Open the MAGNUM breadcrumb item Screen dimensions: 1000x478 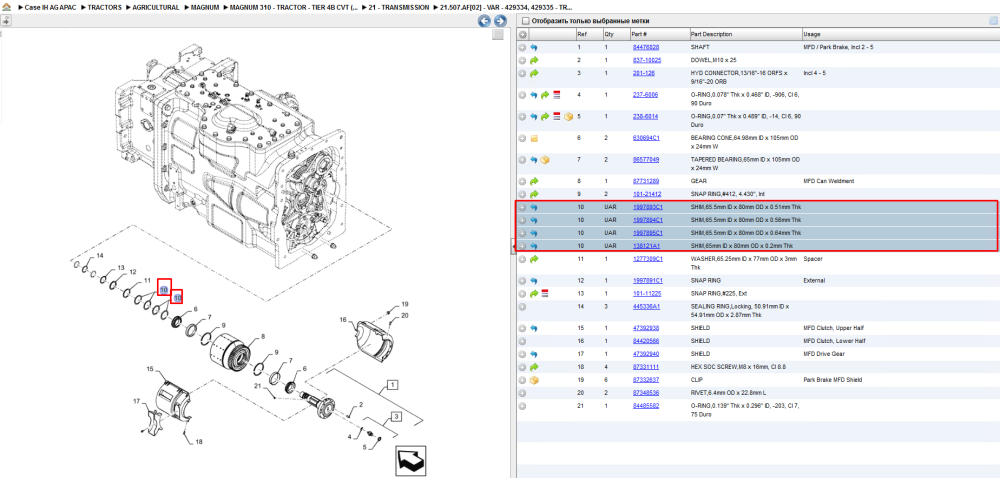click(x=205, y=8)
